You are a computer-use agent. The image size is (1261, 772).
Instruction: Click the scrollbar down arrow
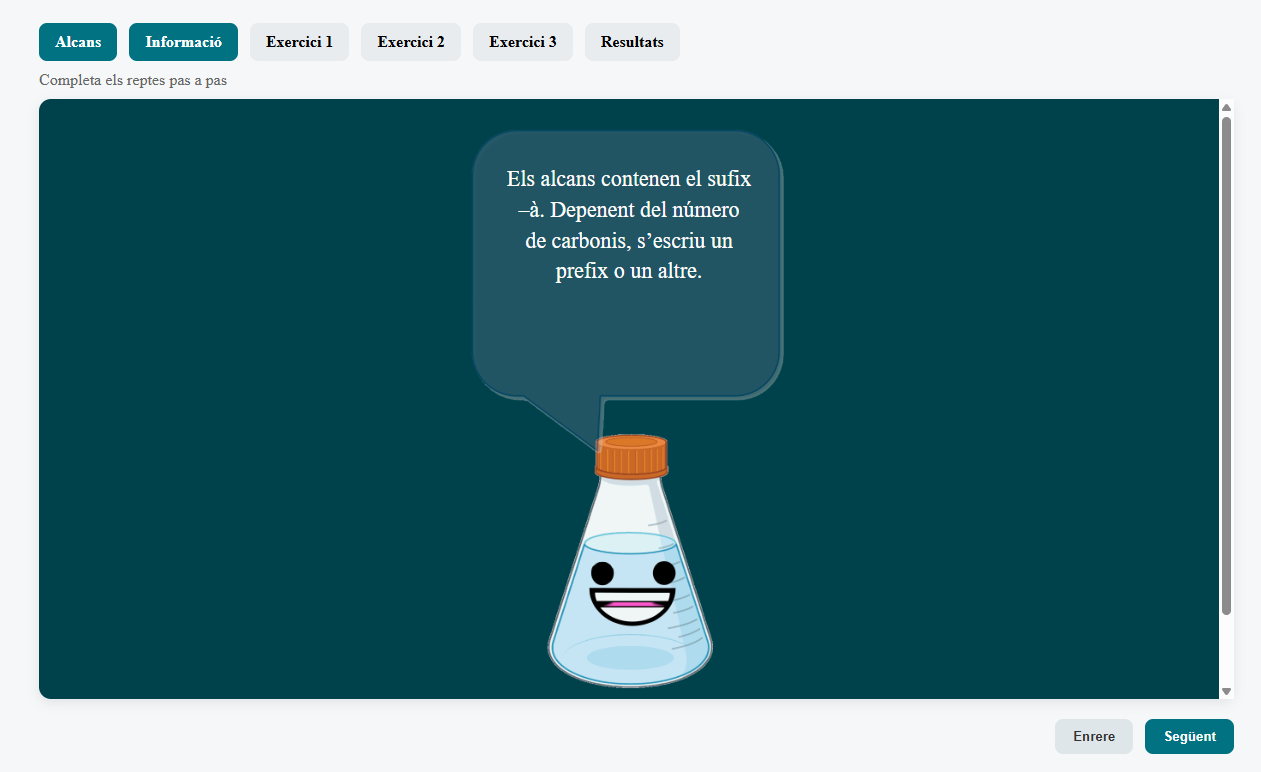(1226, 691)
